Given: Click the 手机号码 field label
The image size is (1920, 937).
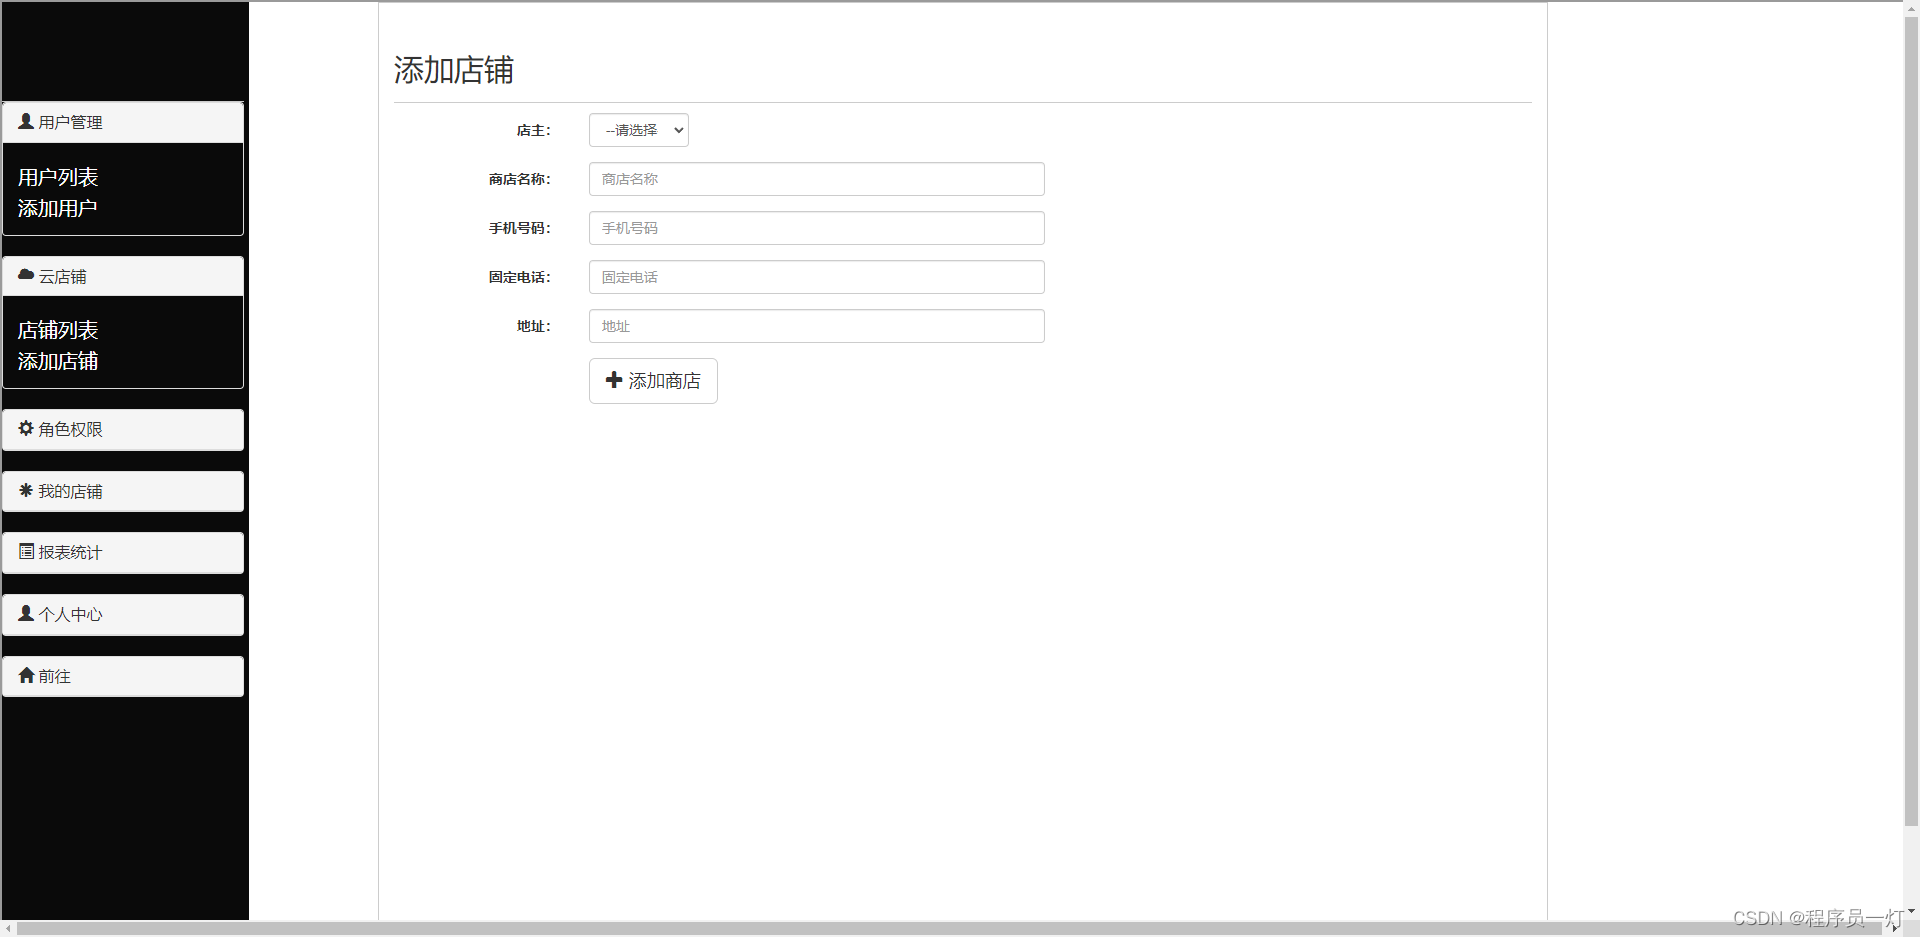Looking at the screenshot, I should coord(519,228).
